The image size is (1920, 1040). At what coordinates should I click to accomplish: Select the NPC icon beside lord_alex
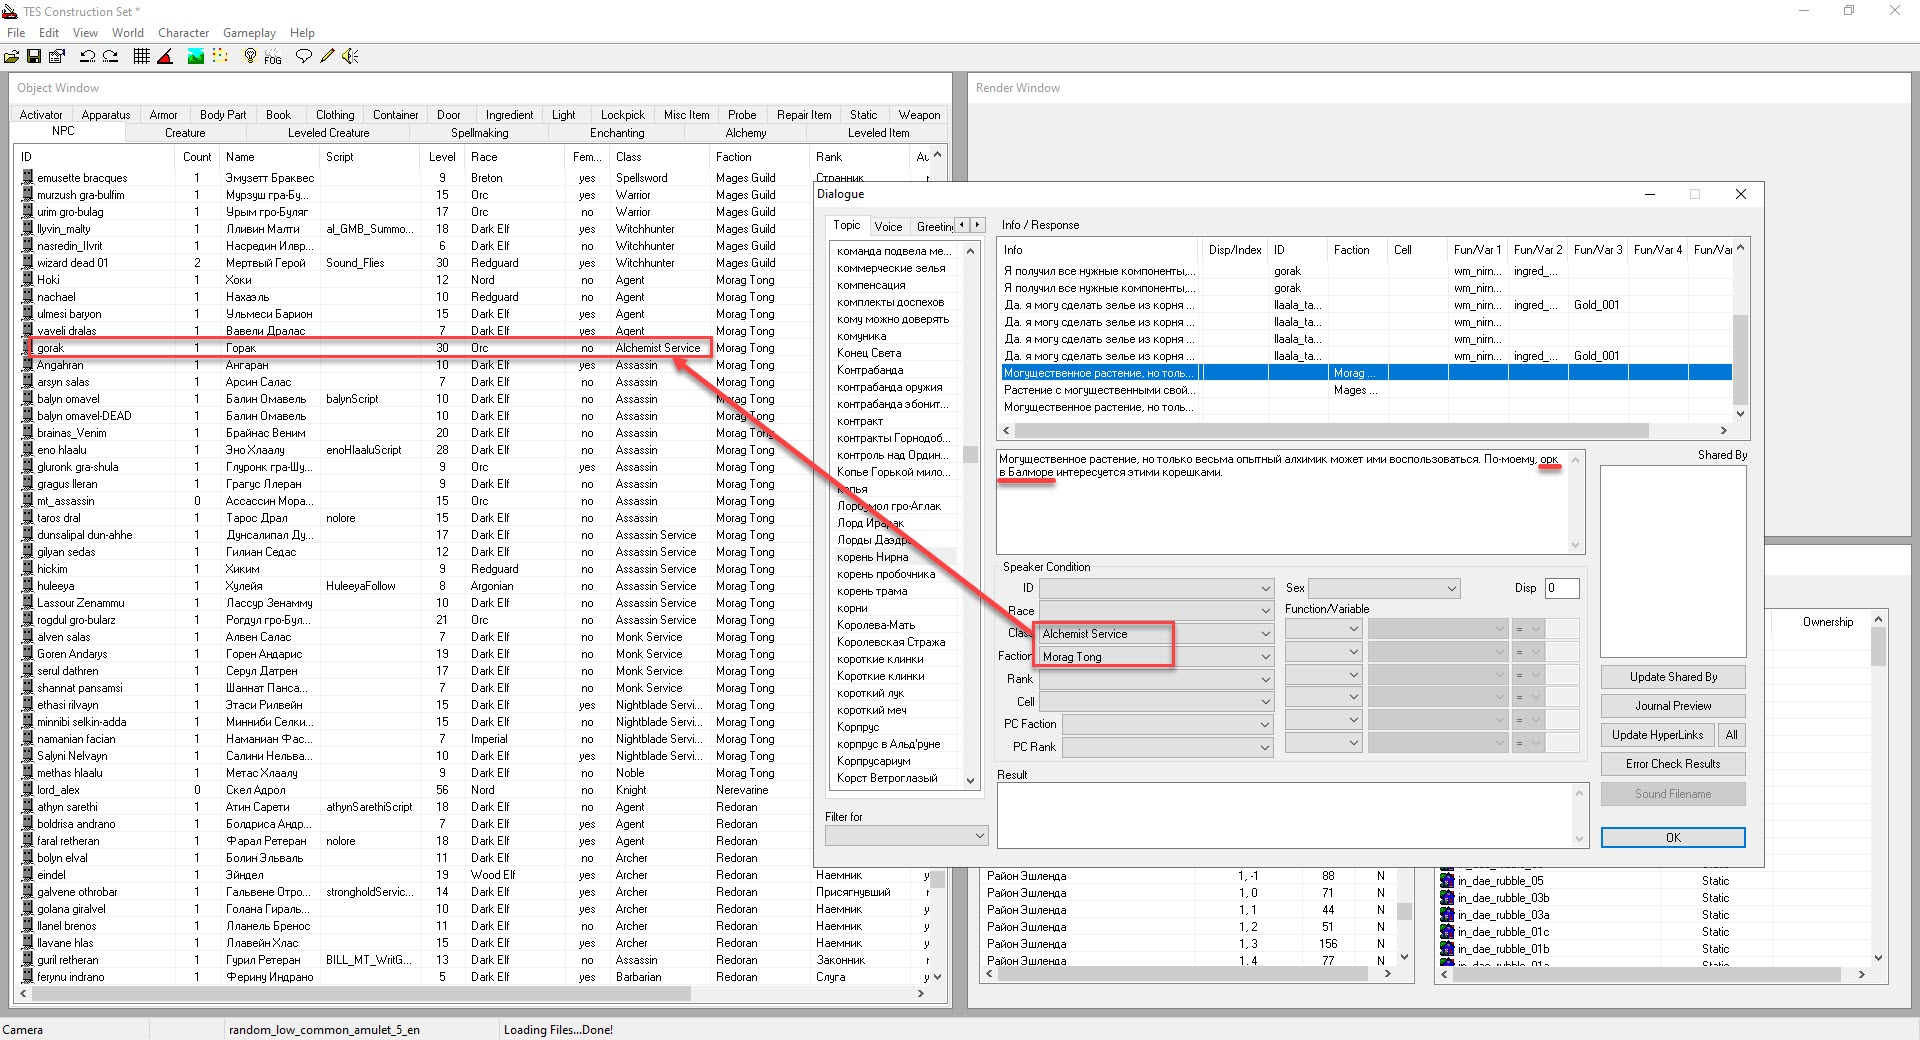28,790
